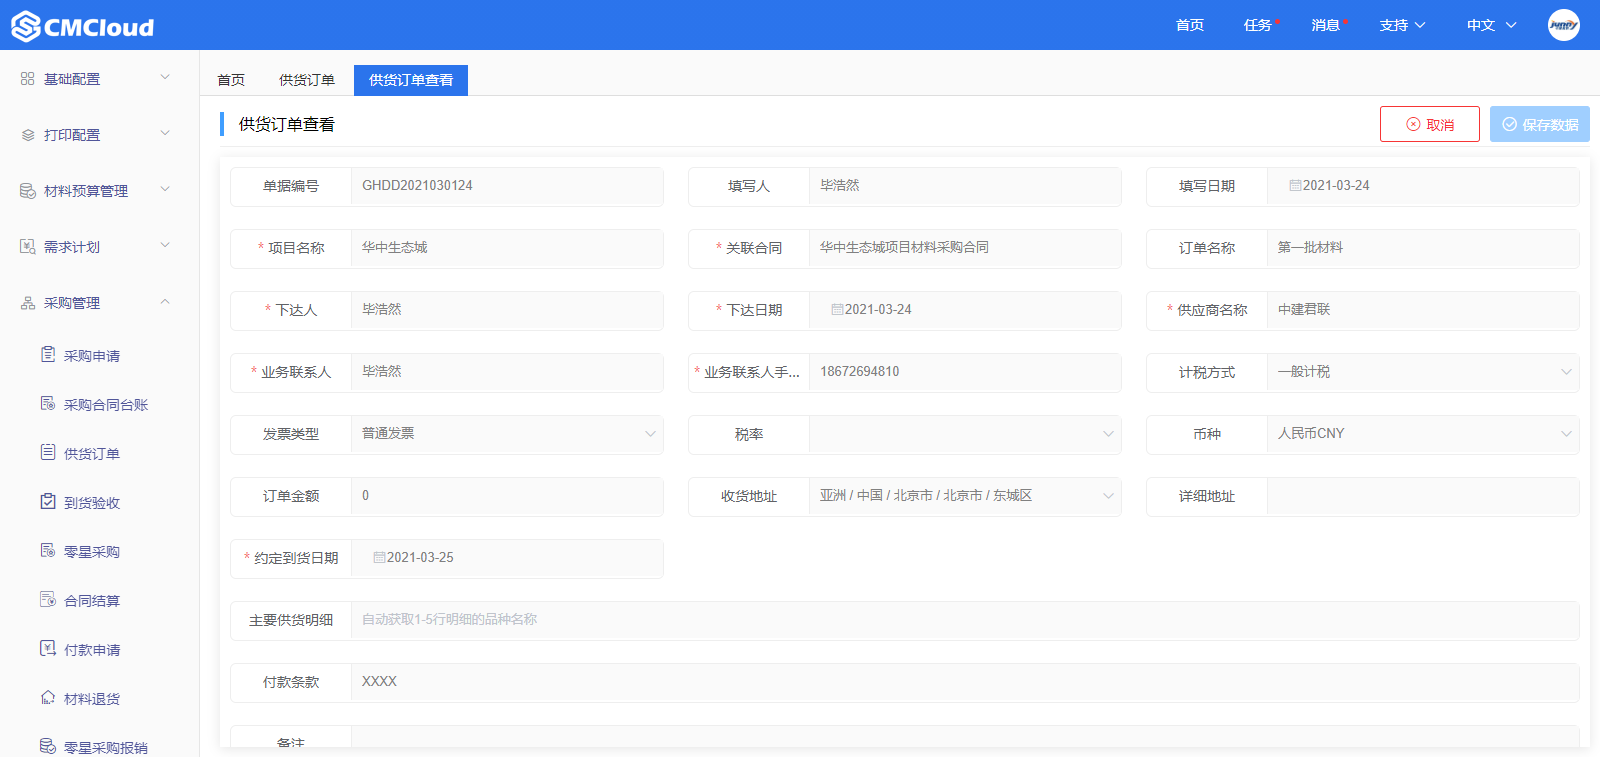The width and height of the screenshot is (1600, 757).
Task: Click the calendar icon in 约定到货日期
Action: [x=379, y=558]
